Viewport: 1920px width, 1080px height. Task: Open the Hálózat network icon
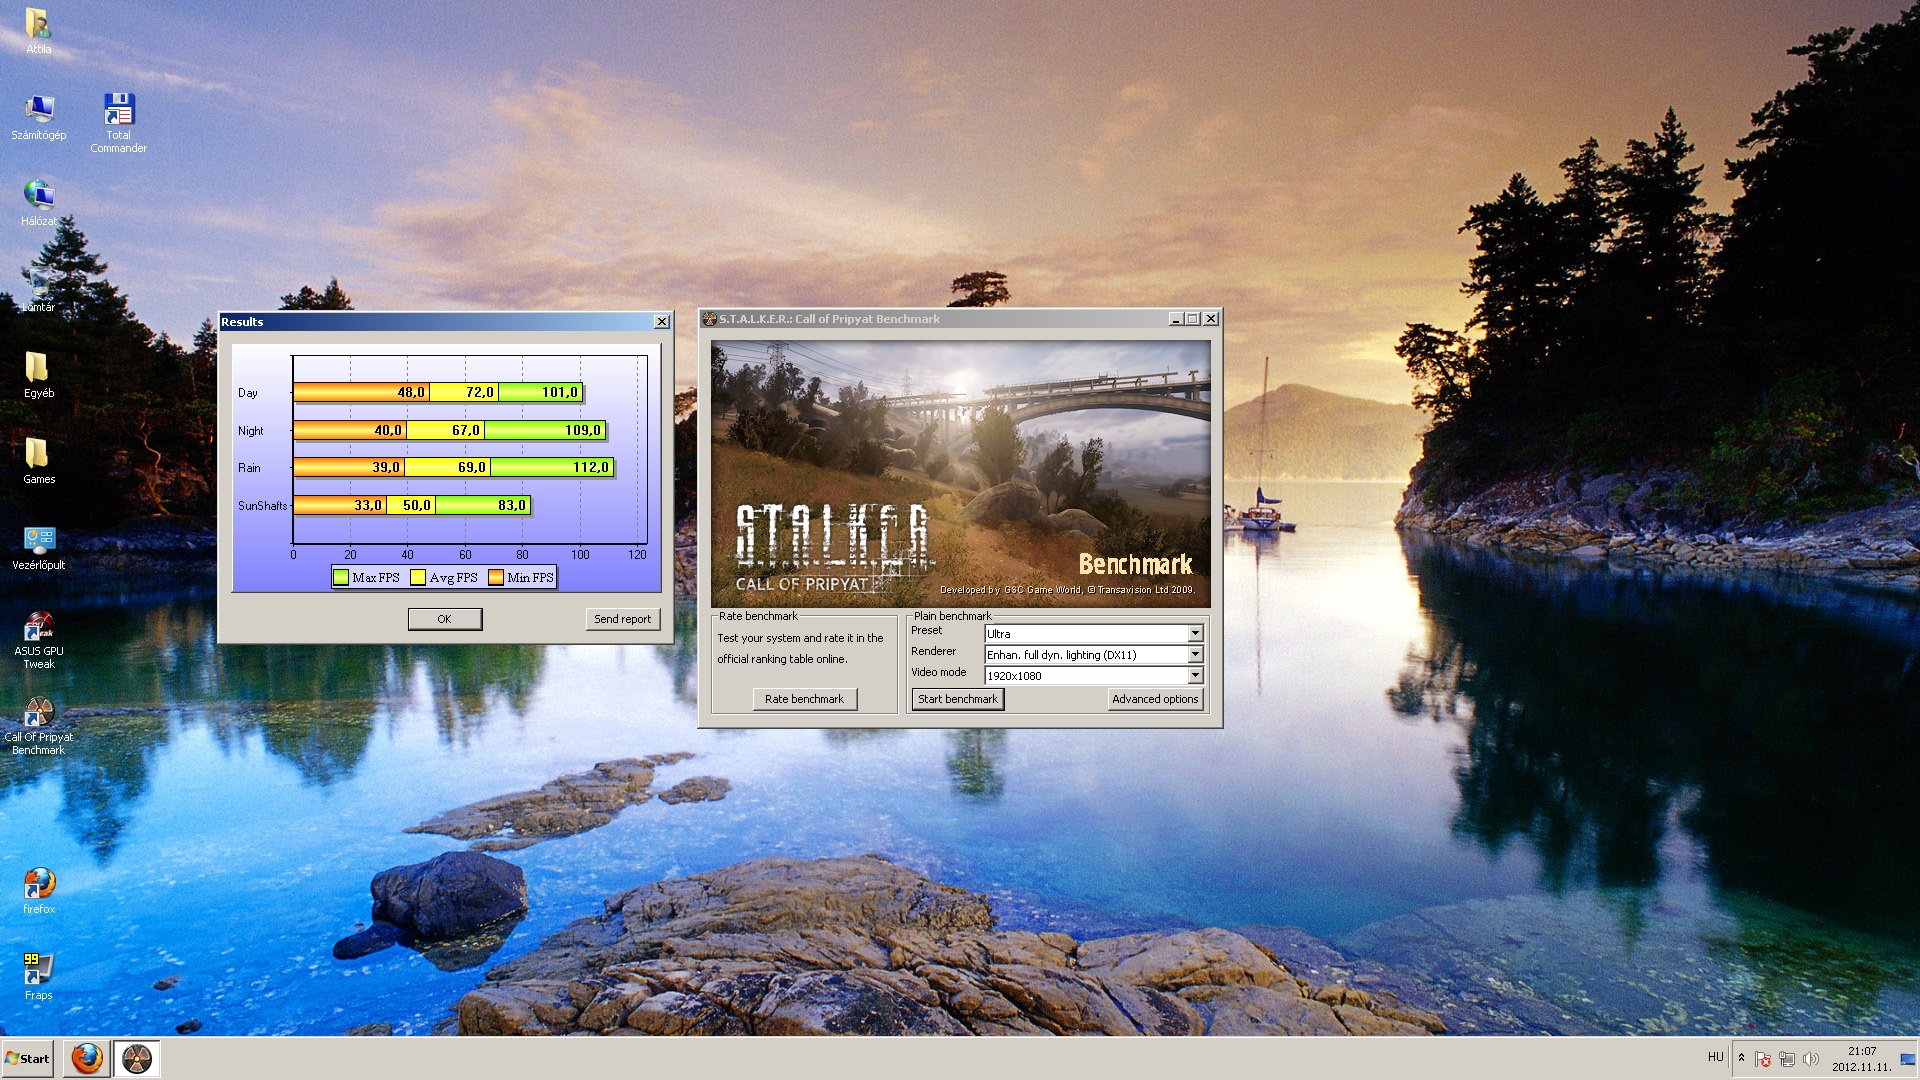38,203
